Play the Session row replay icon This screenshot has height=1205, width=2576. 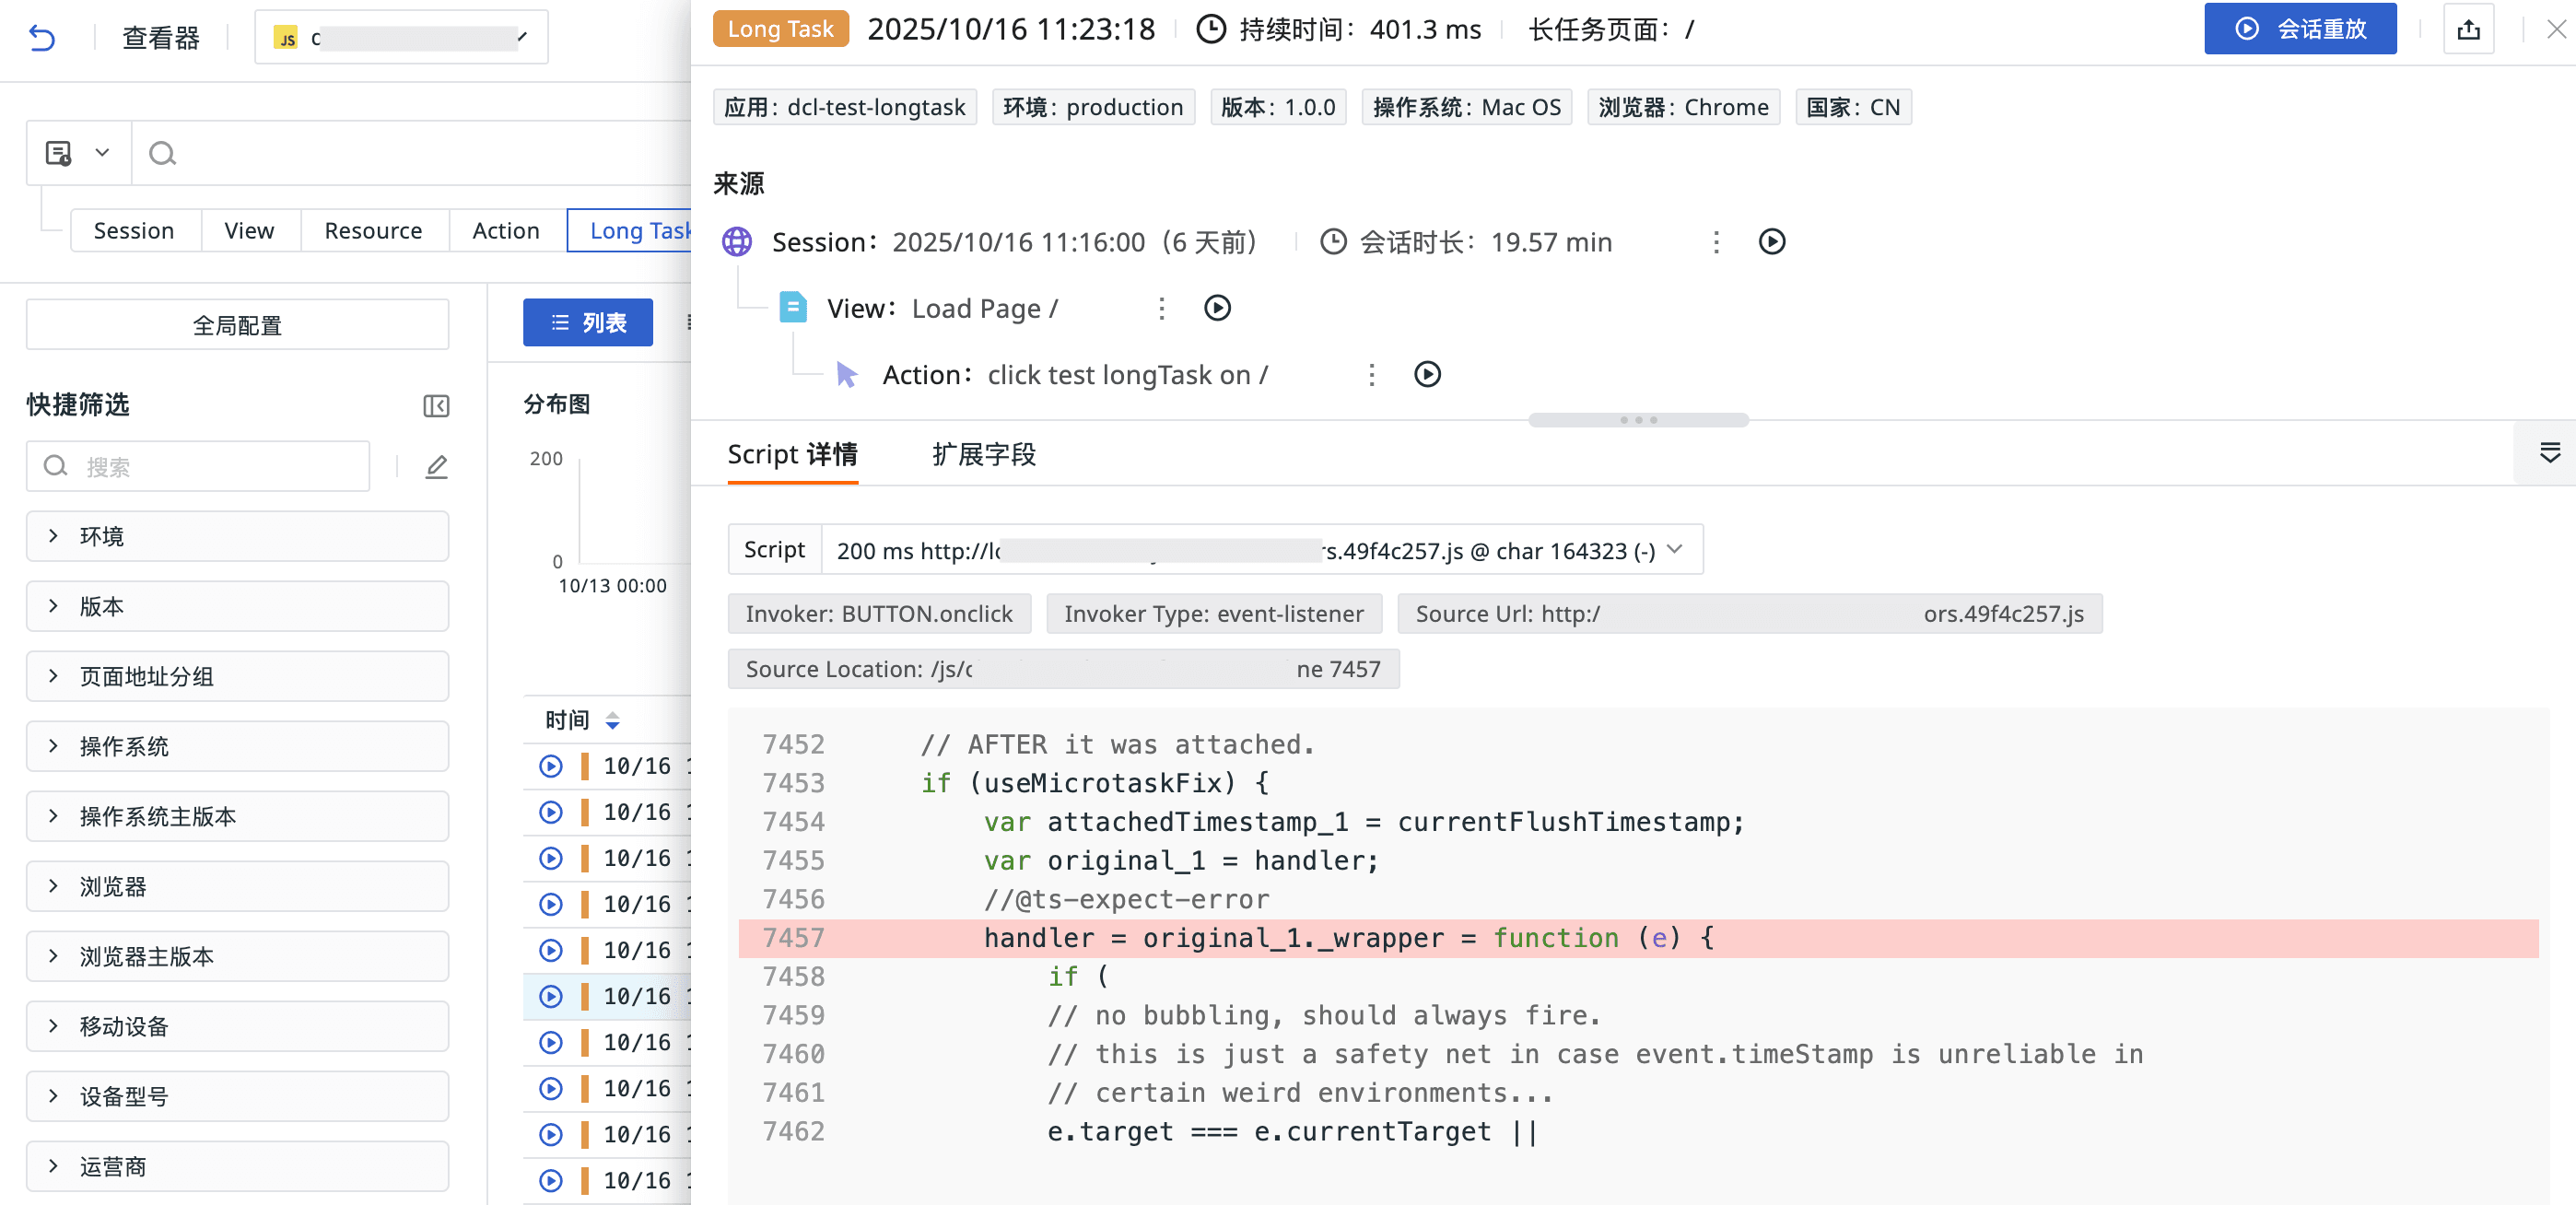1771,242
